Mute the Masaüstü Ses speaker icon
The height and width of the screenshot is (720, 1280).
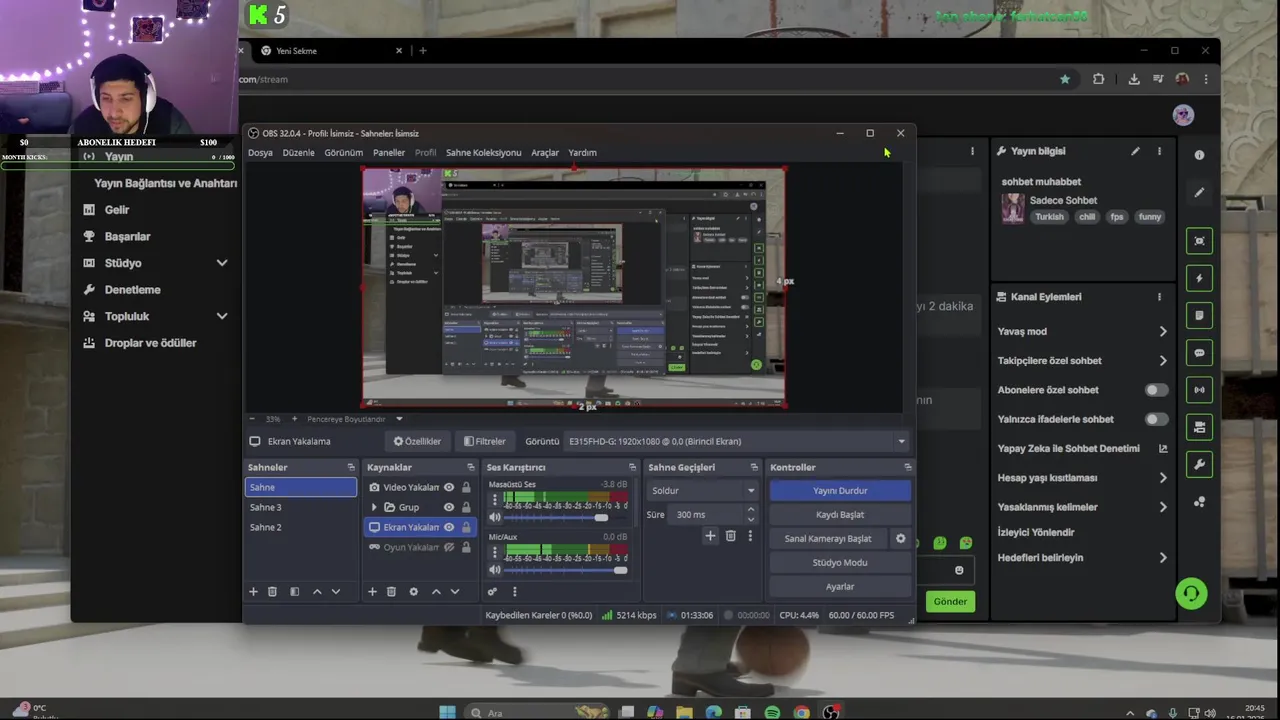(x=494, y=518)
